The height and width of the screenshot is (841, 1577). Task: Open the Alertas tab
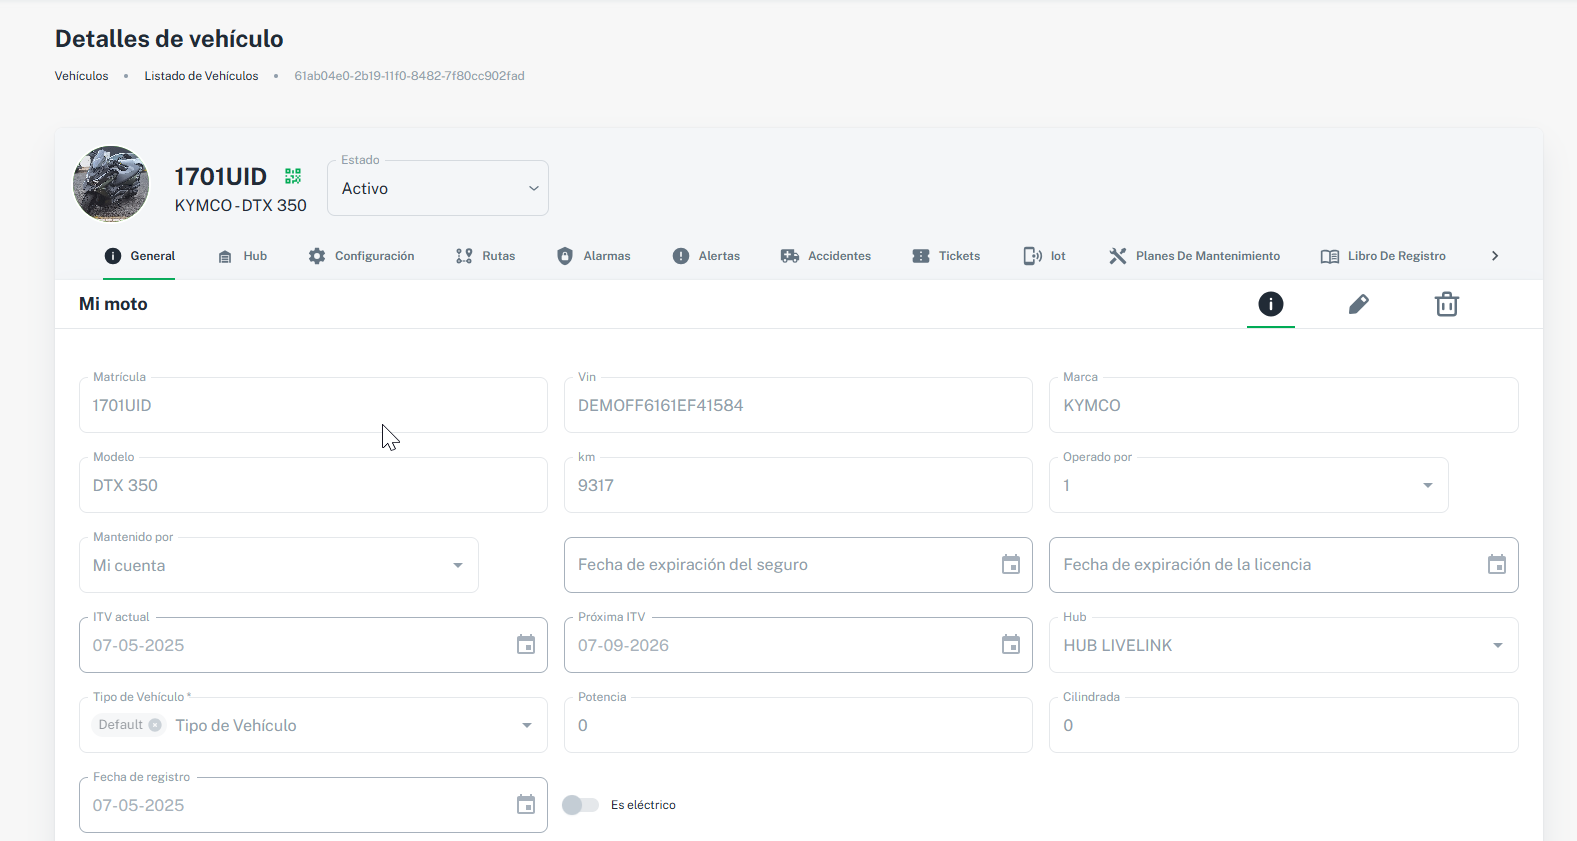(706, 256)
